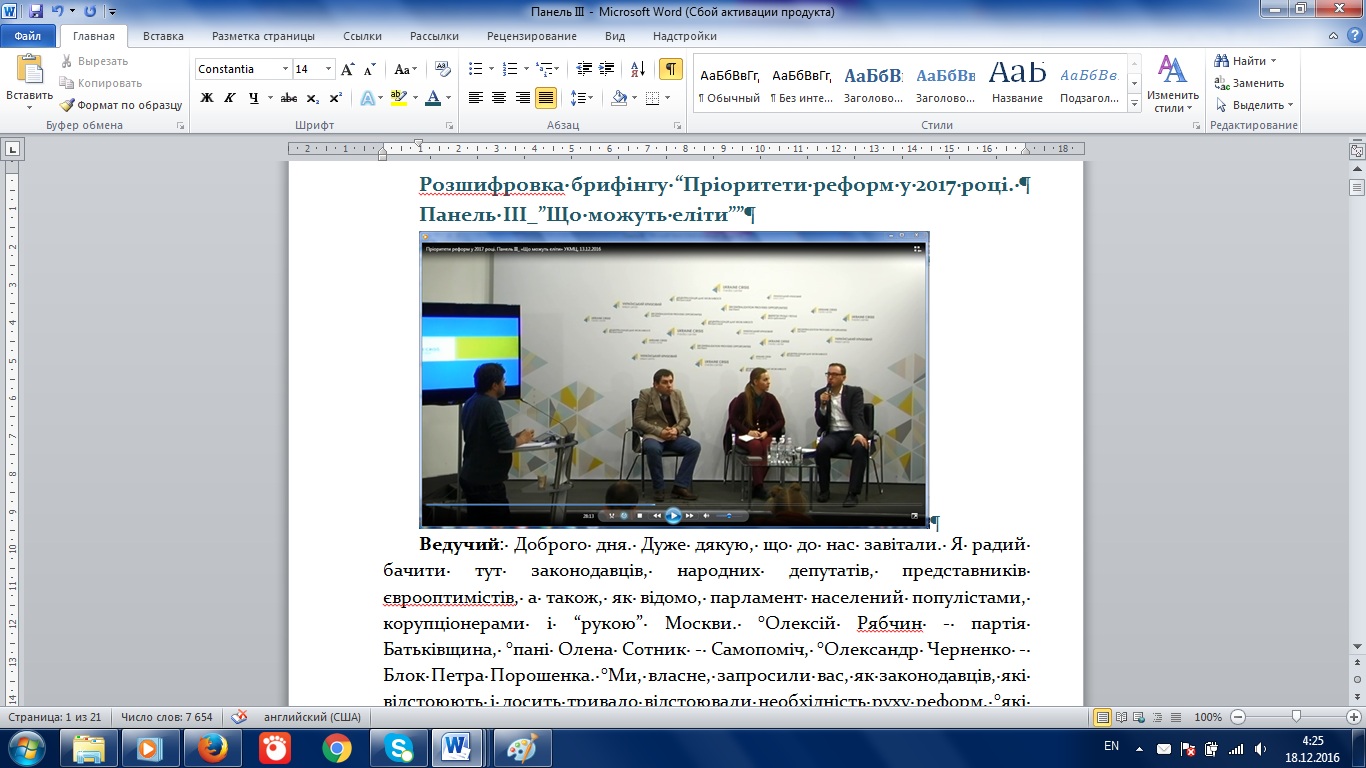Save document from quick access toolbar
The width and height of the screenshot is (1366, 768).
(36, 11)
